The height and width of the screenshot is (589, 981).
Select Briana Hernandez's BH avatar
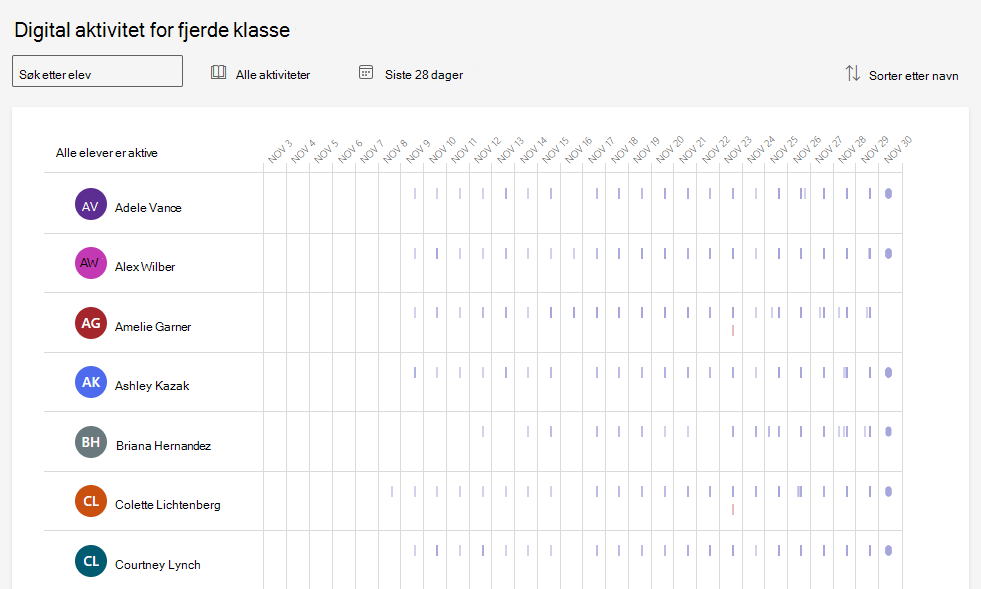pos(91,442)
